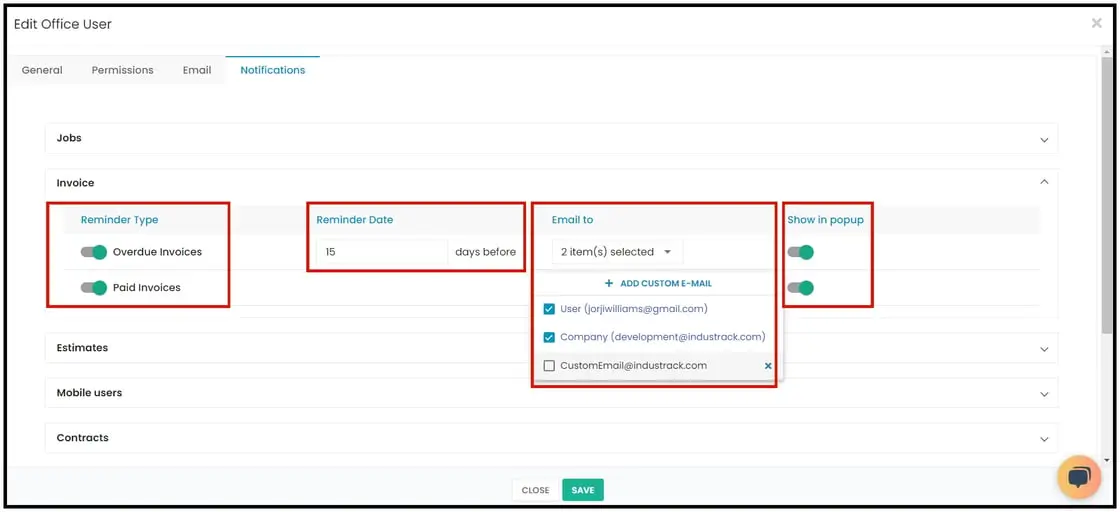Image resolution: width=1120 pixels, height=512 pixels.
Task: Open the Permissions tab
Action: tap(122, 70)
